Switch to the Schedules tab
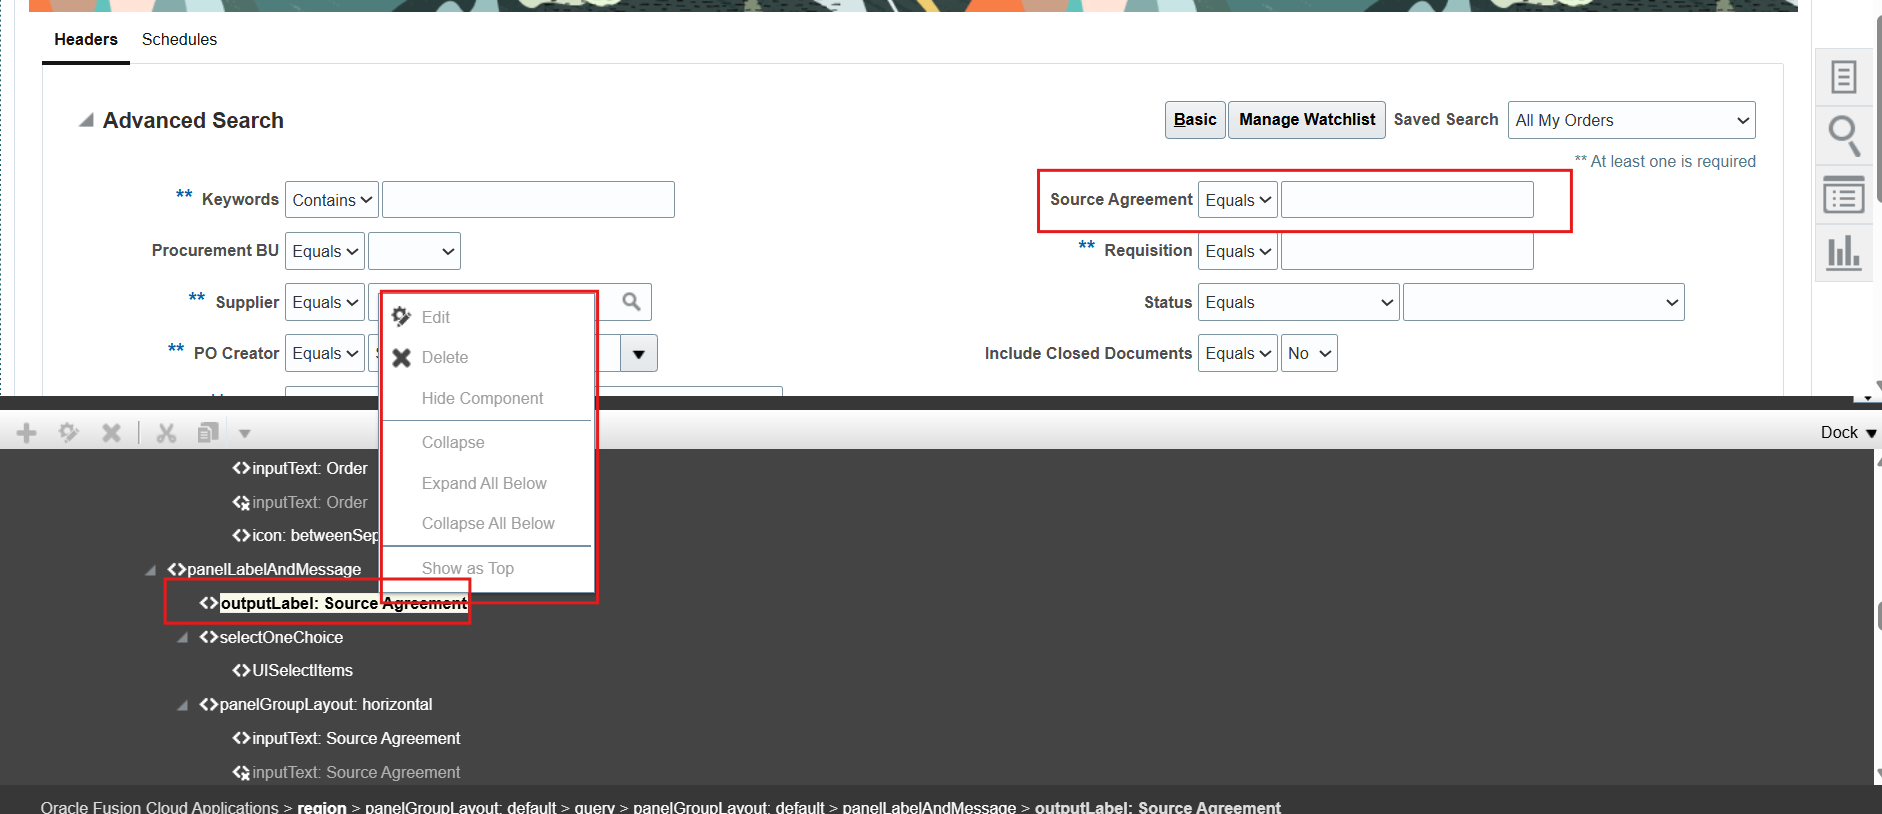This screenshot has height=814, width=1882. click(179, 39)
